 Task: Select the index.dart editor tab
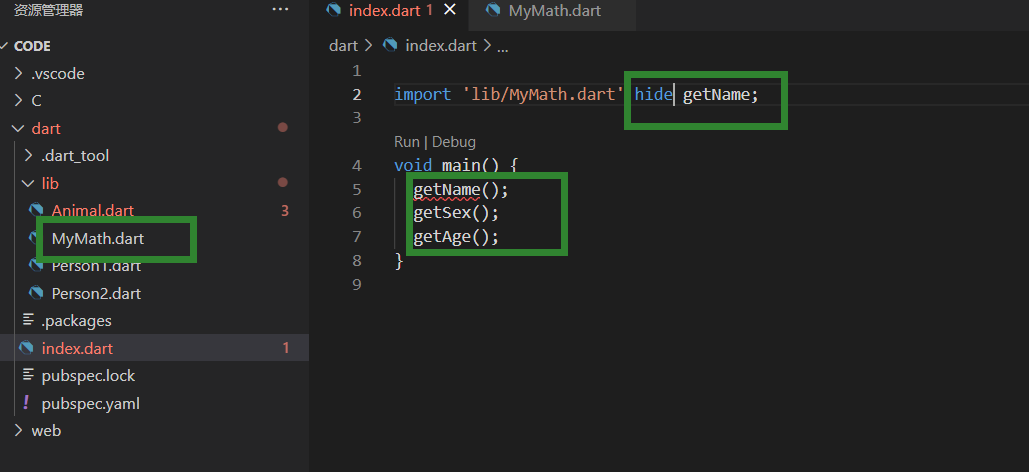389,11
